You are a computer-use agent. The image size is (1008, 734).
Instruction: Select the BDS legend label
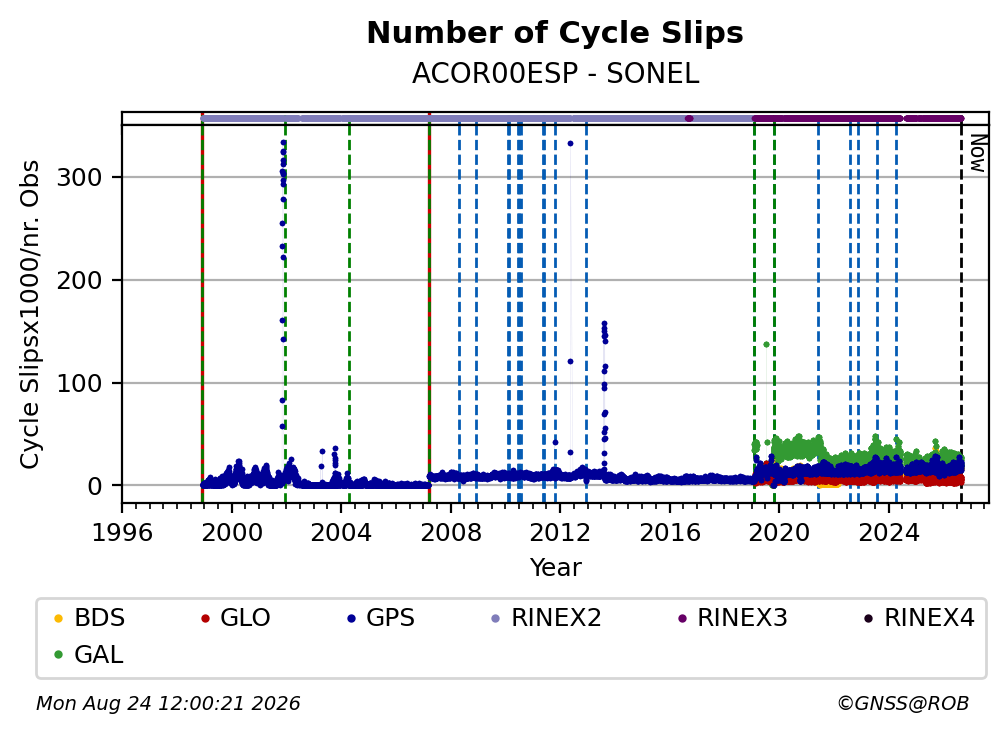coord(100,618)
